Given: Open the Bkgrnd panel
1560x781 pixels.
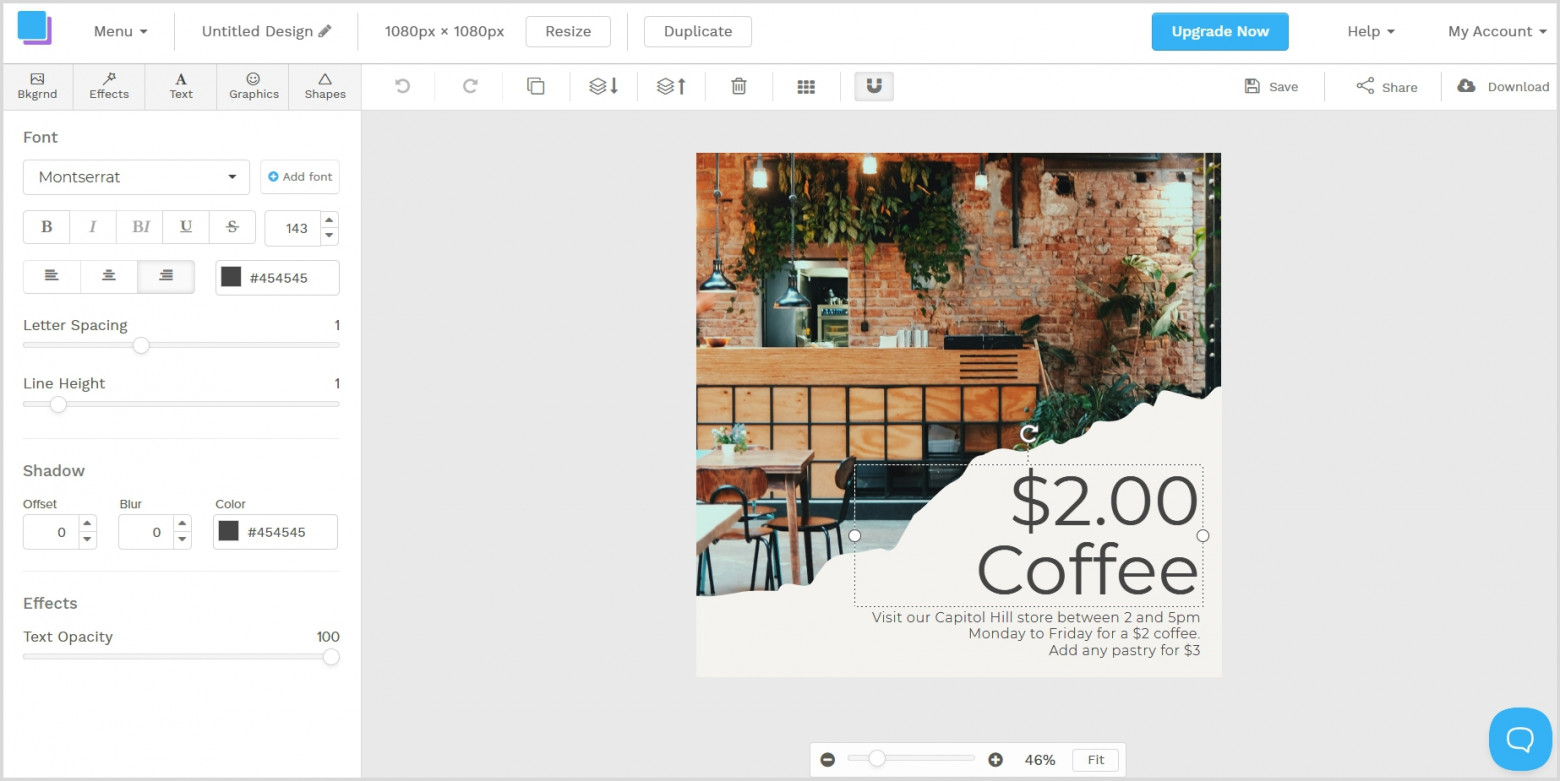Looking at the screenshot, I should tap(37, 87).
